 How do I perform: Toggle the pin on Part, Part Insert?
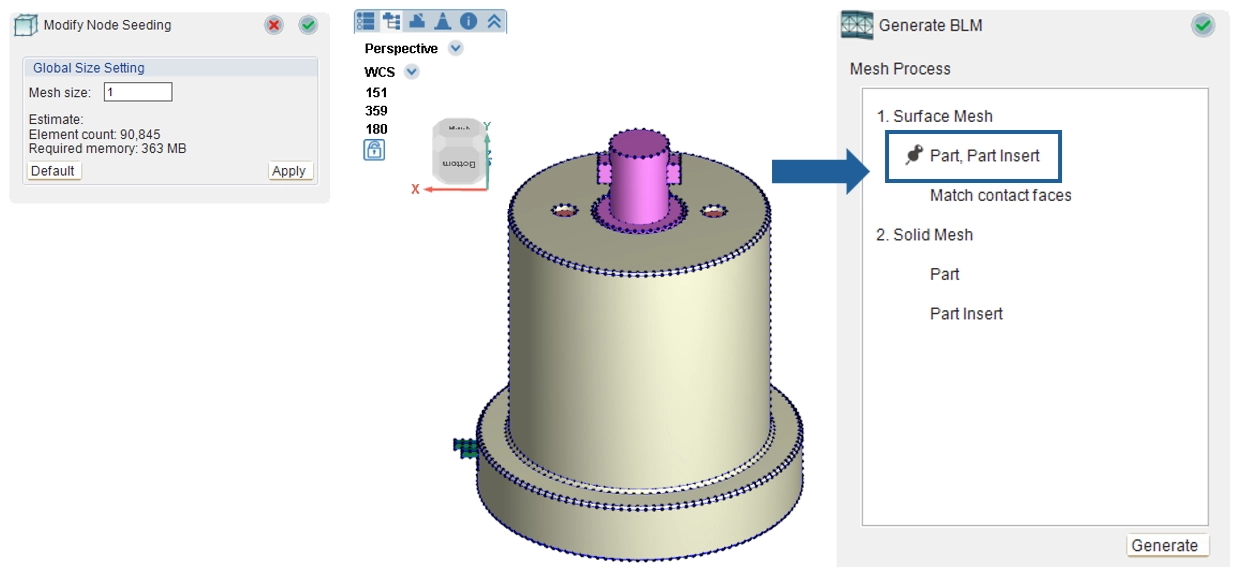click(x=913, y=155)
